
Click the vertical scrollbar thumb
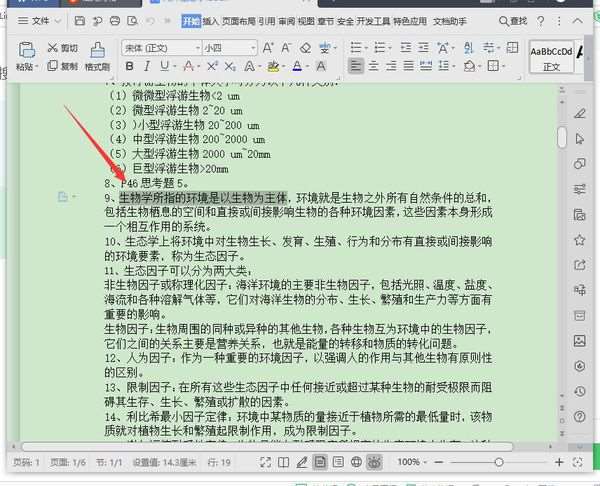click(562, 137)
